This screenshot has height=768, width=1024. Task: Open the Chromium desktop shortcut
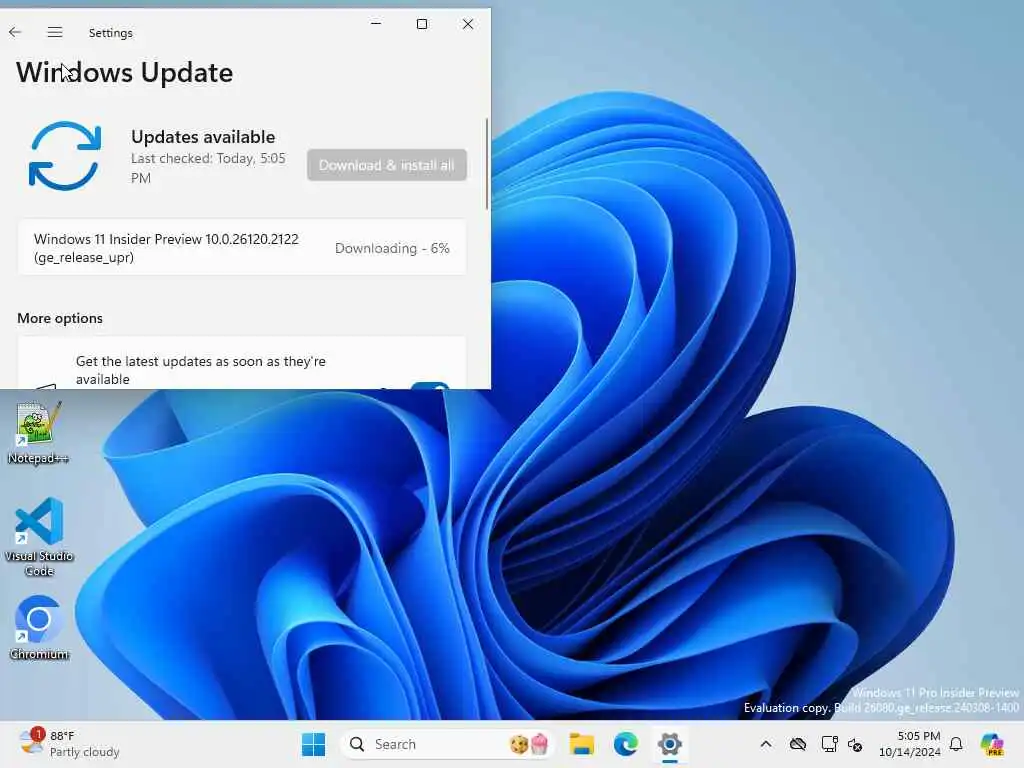pyautogui.click(x=39, y=628)
